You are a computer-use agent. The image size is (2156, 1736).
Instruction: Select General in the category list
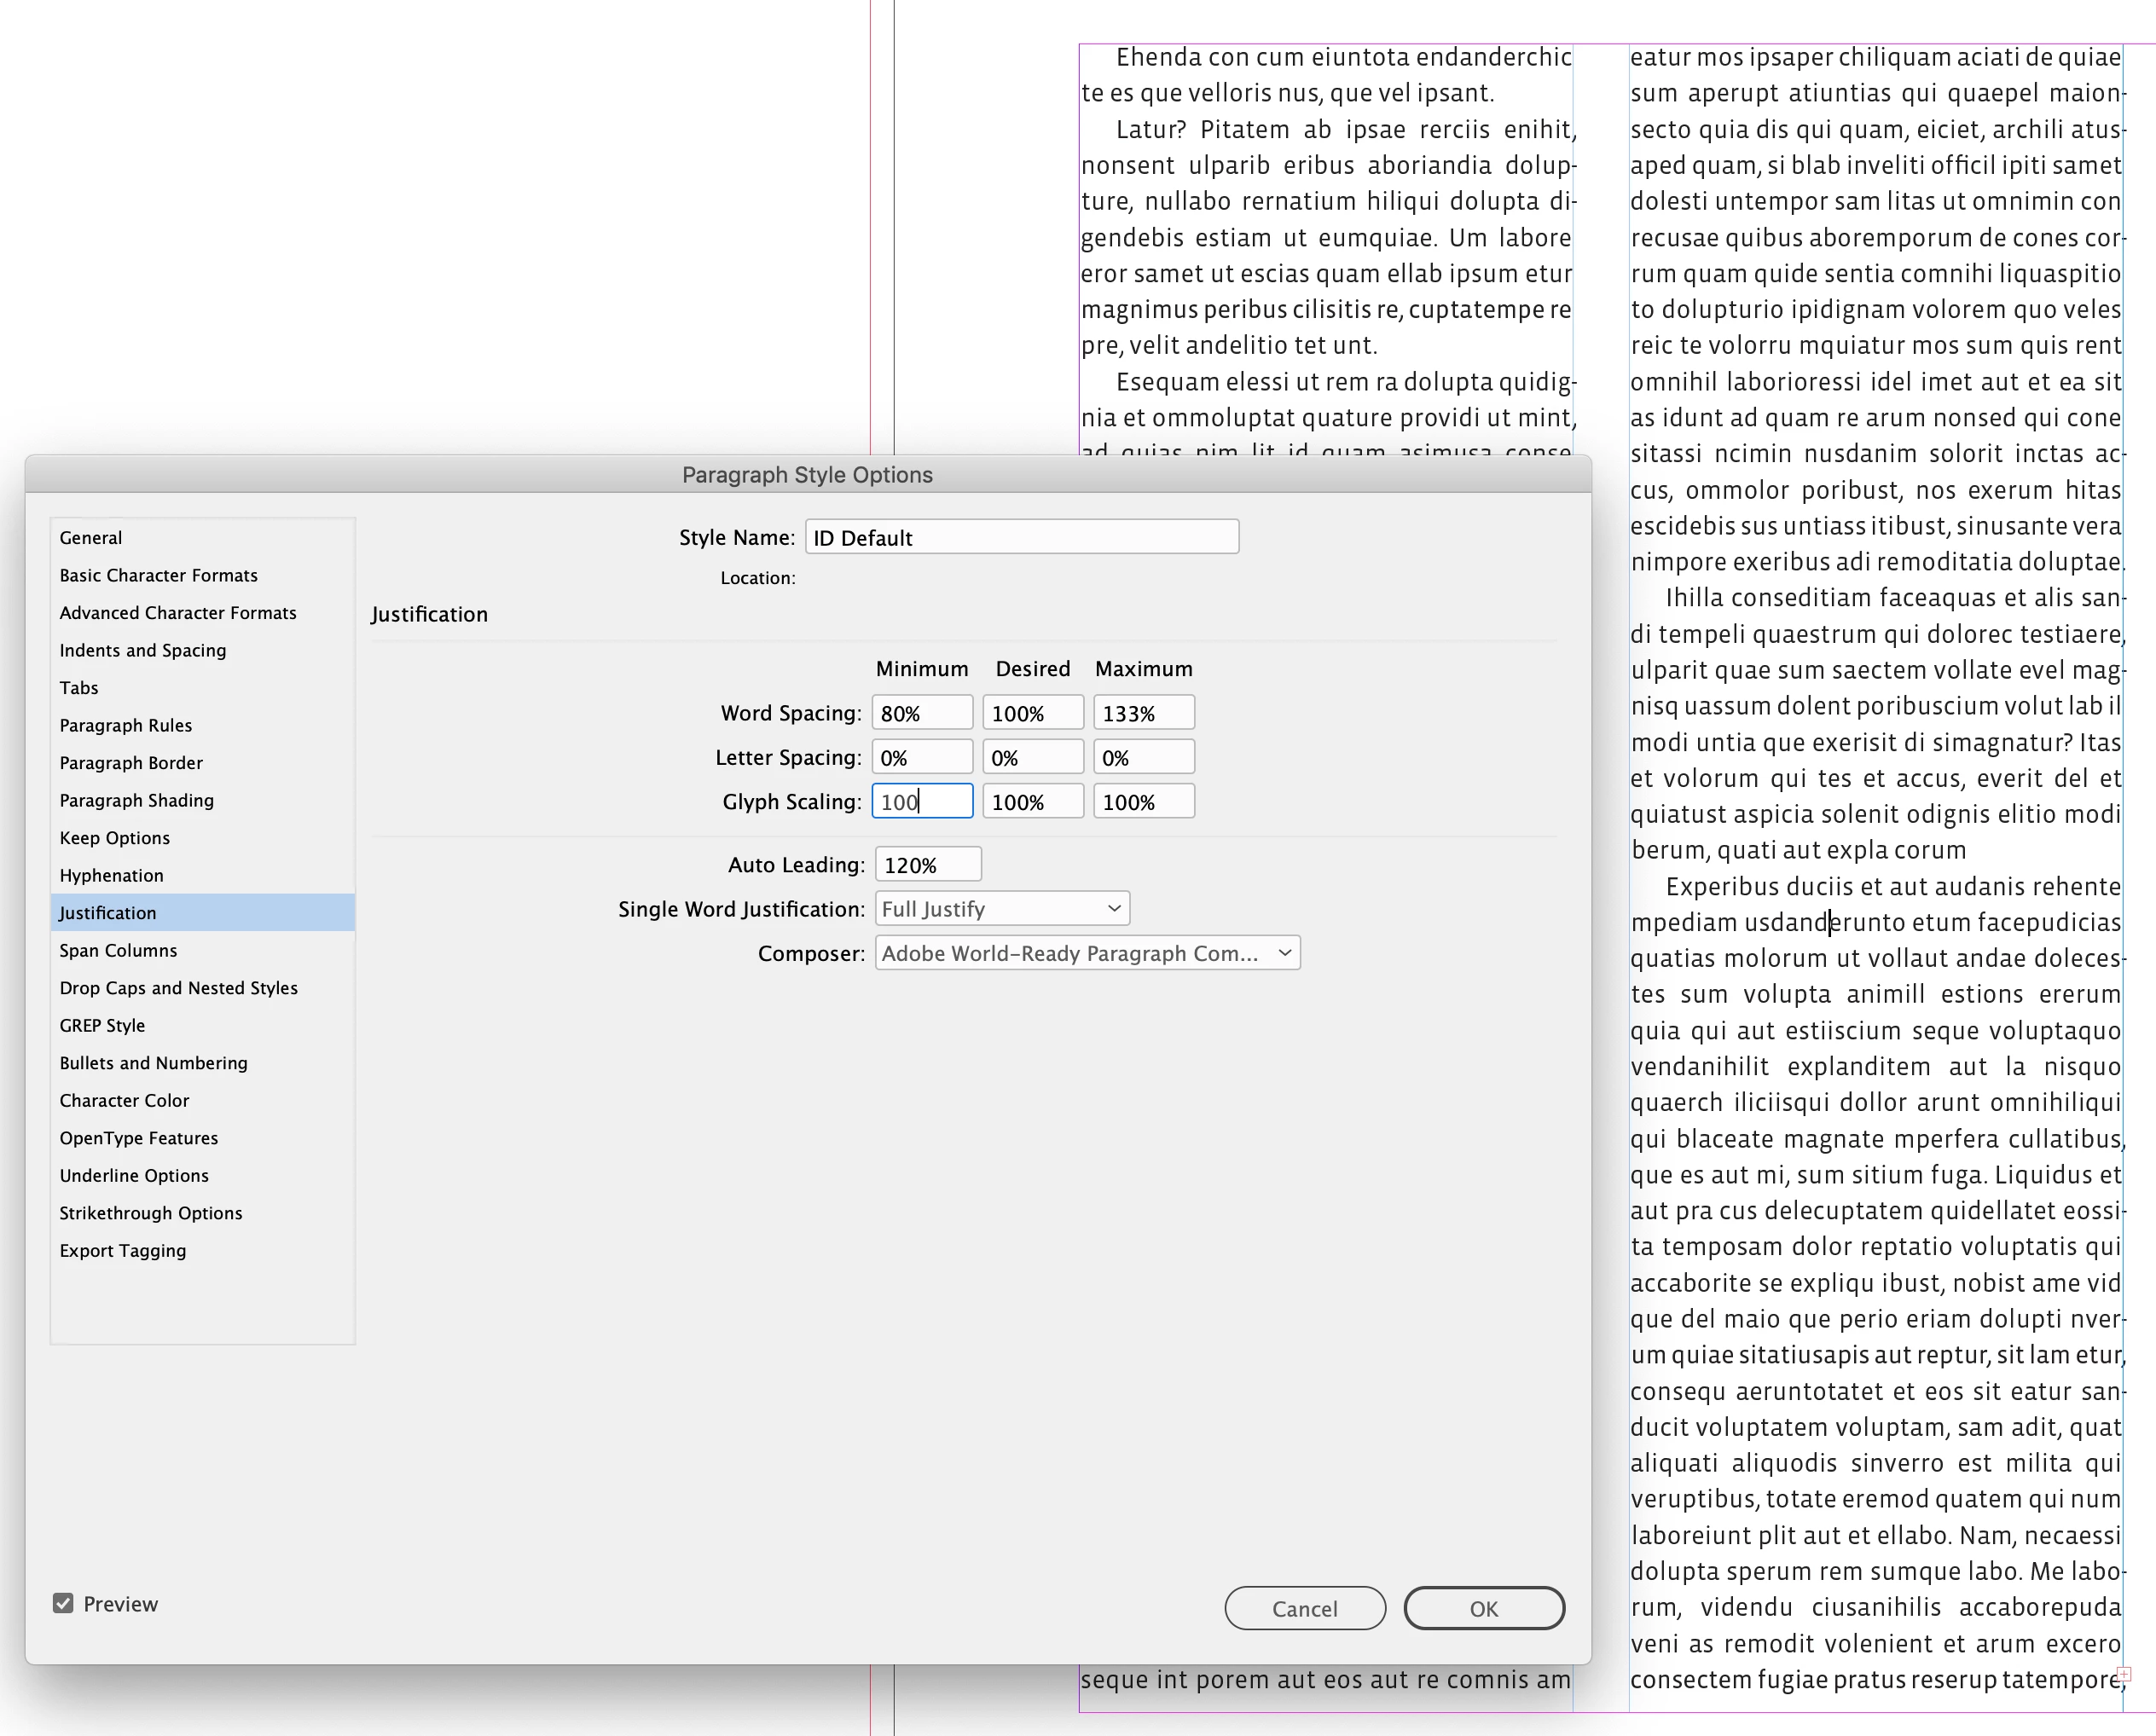(x=91, y=537)
